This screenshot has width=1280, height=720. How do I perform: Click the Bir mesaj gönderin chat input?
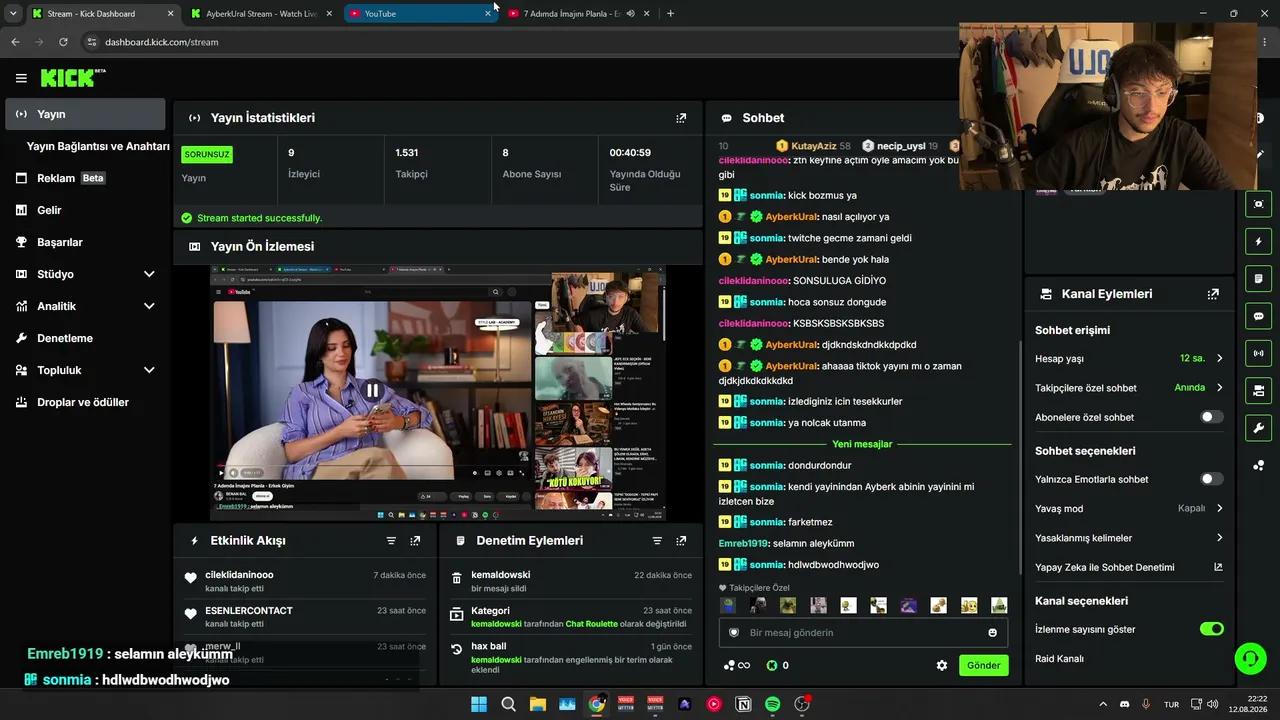pos(863,633)
